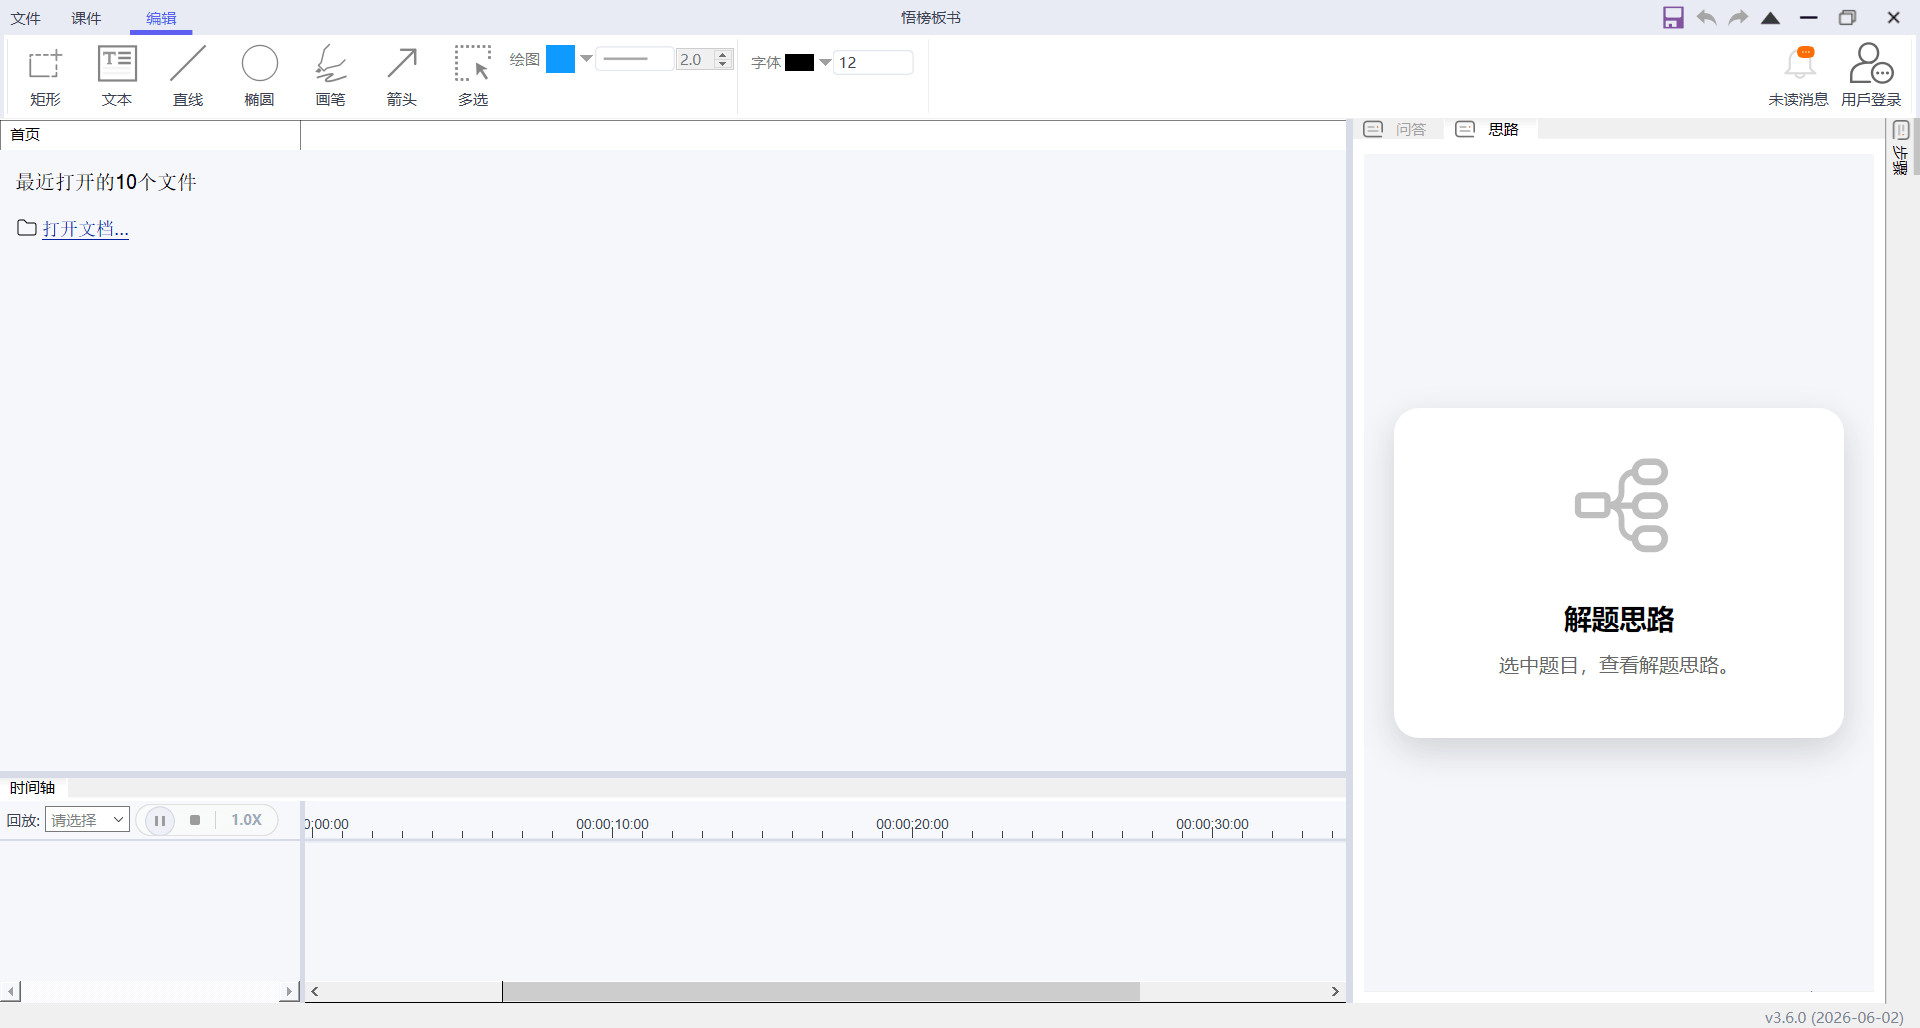This screenshot has width=1920, height=1028.
Task: Click the line width field 2.0
Action: point(696,59)
